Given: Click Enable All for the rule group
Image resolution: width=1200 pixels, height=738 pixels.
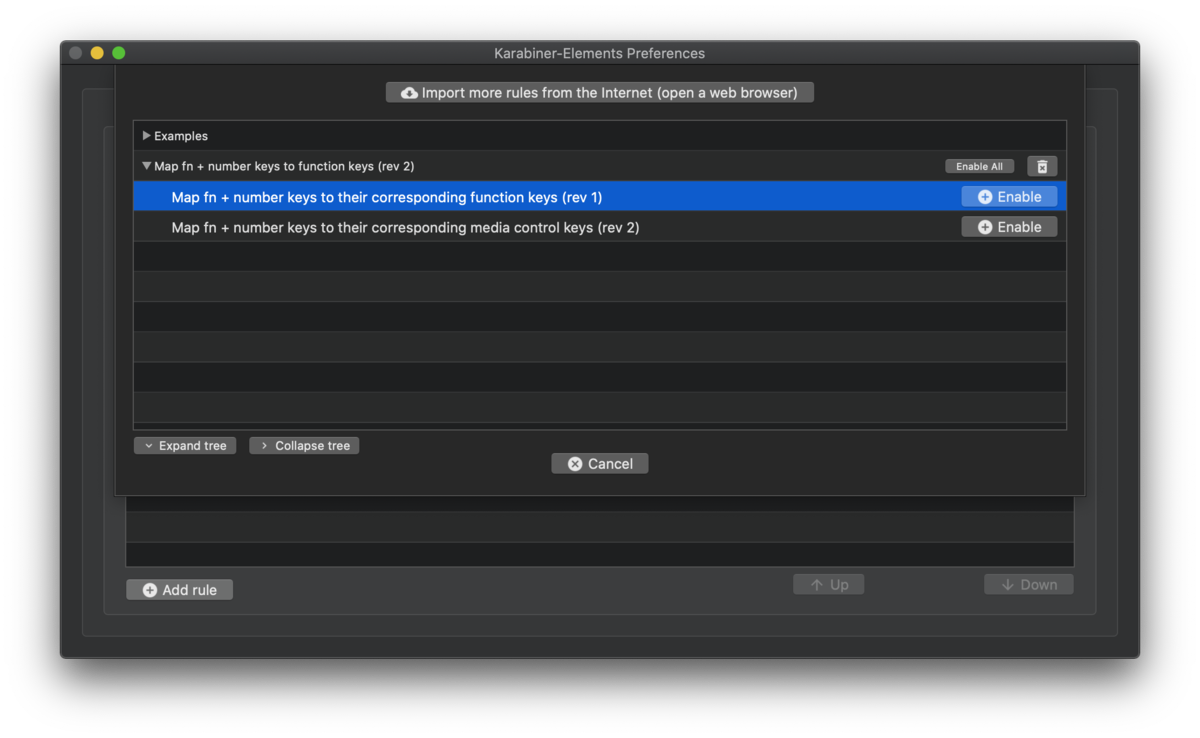Looking at the screenshot, I should coord(979,166).
